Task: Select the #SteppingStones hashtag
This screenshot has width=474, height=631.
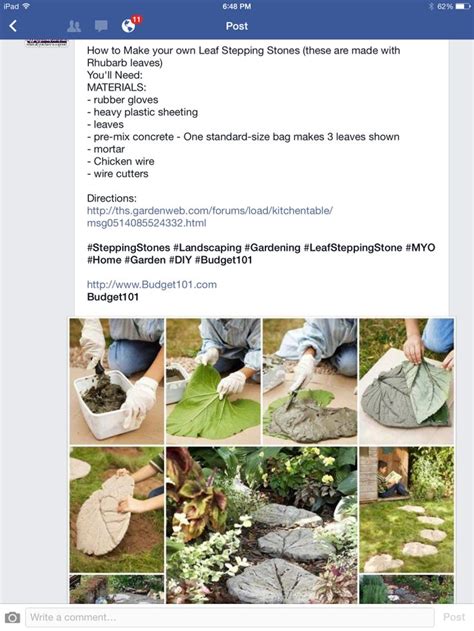Action: coord(128,247)
